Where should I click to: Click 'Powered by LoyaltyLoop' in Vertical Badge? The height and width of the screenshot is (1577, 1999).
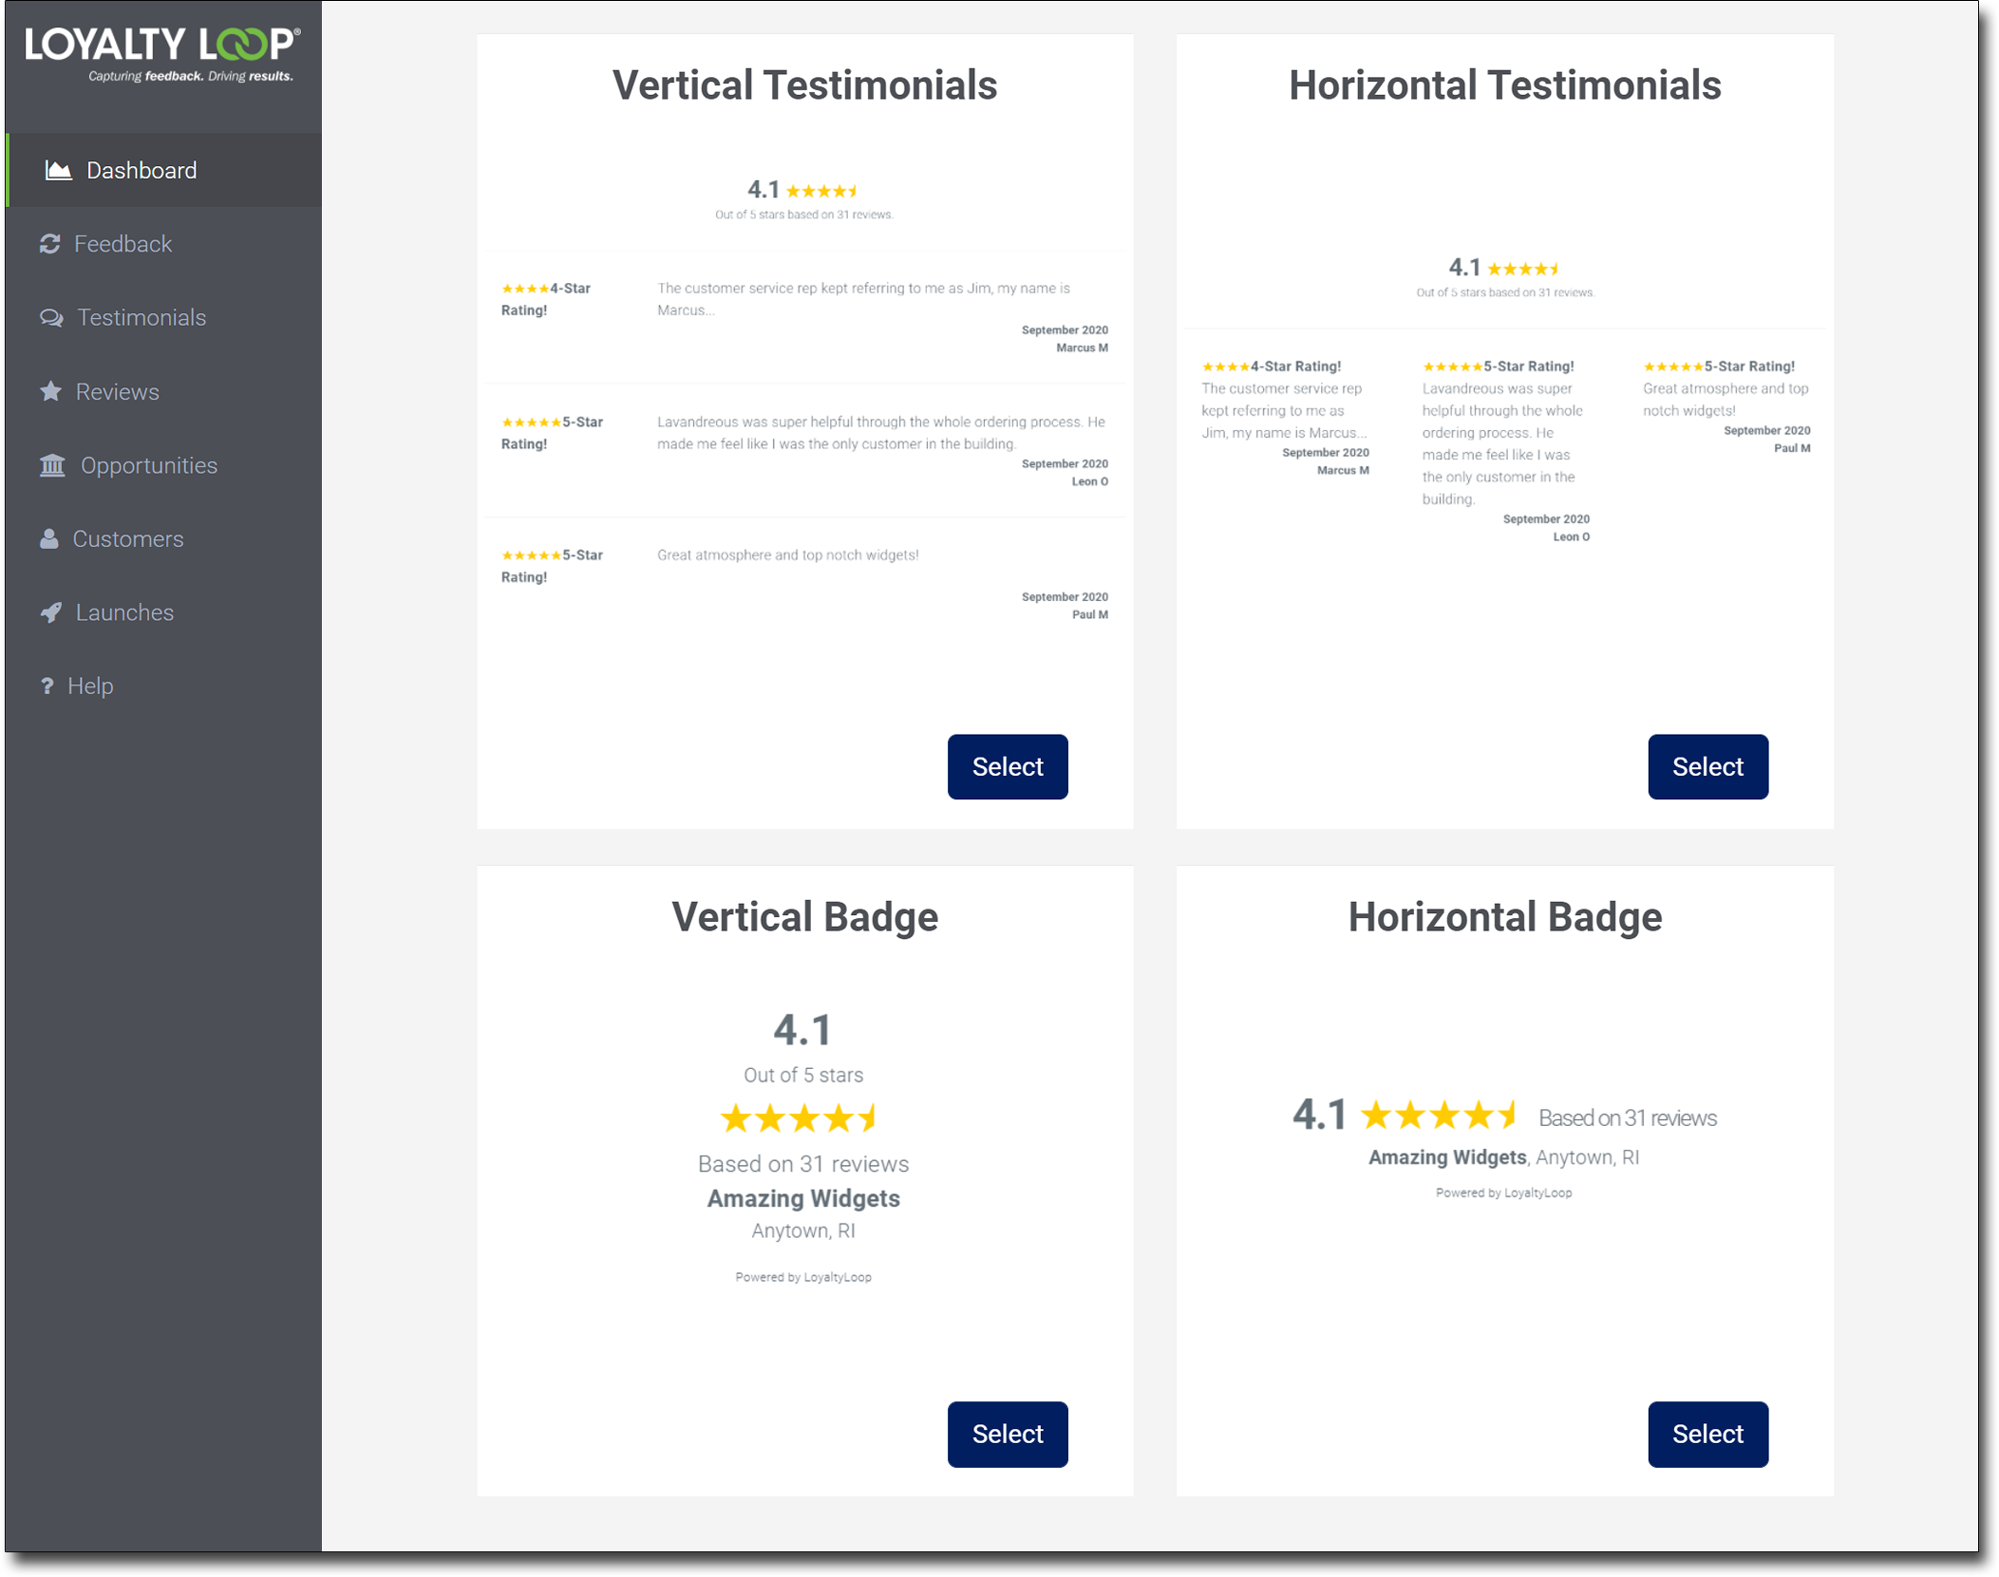(803, 1277)
